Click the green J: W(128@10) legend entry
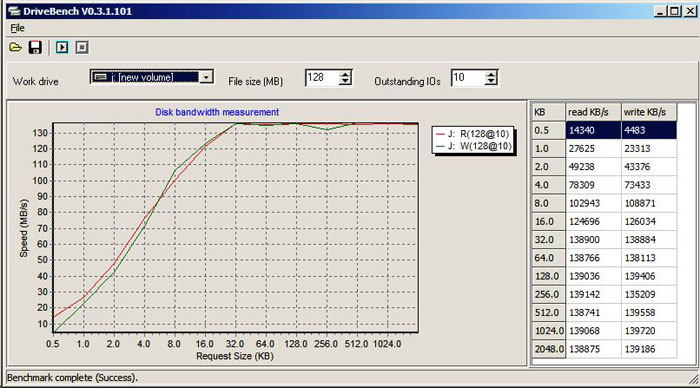The image size is (700, 388). [473, 146]
